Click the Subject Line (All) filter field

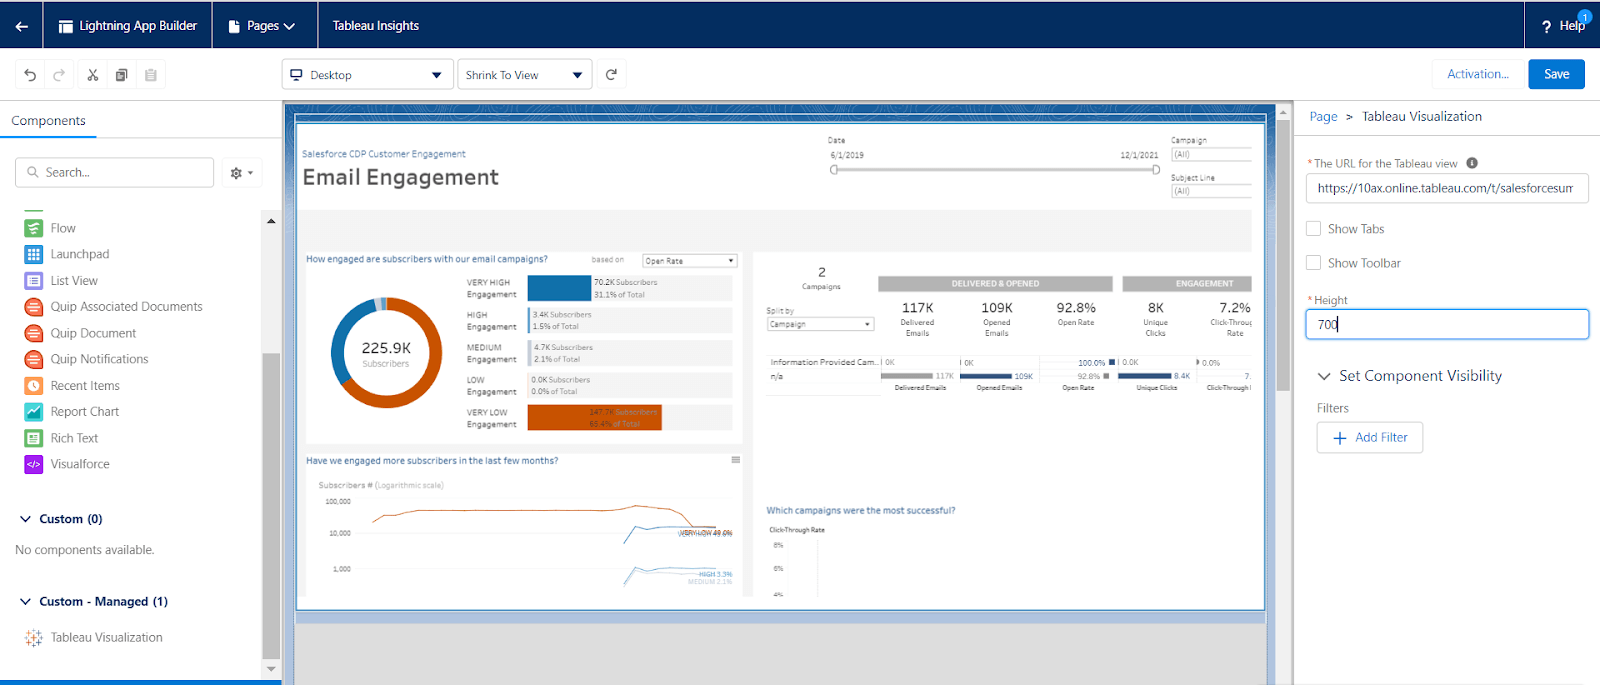[x=1212, y=191]
